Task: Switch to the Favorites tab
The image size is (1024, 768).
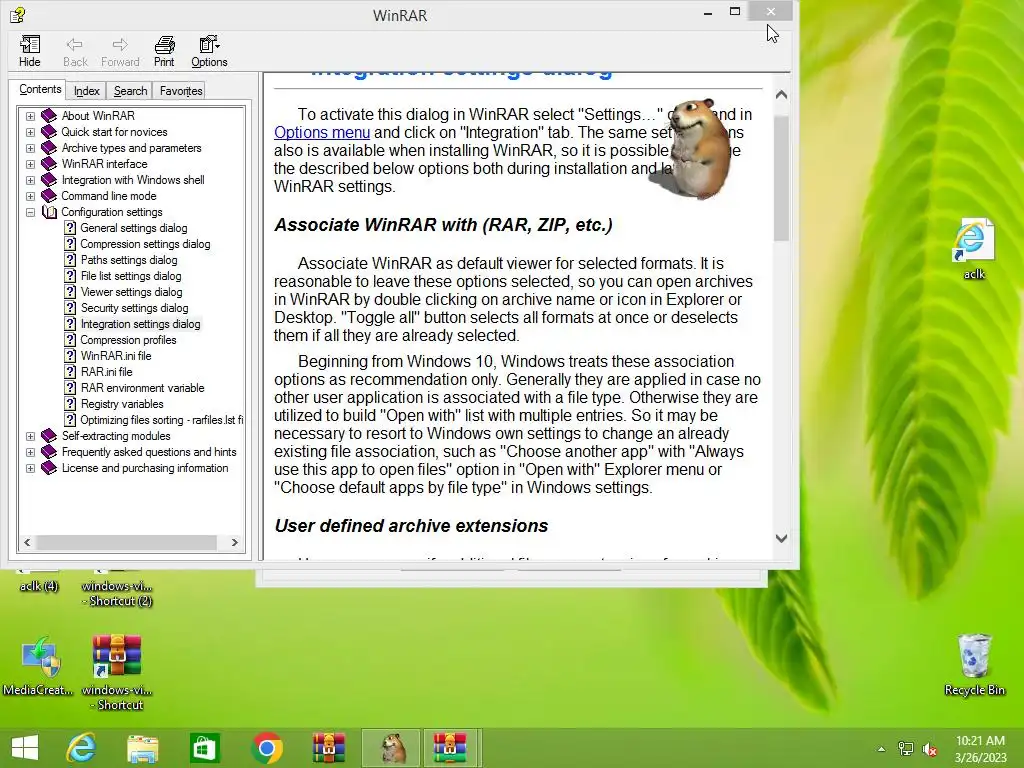Action: [181, 91]
